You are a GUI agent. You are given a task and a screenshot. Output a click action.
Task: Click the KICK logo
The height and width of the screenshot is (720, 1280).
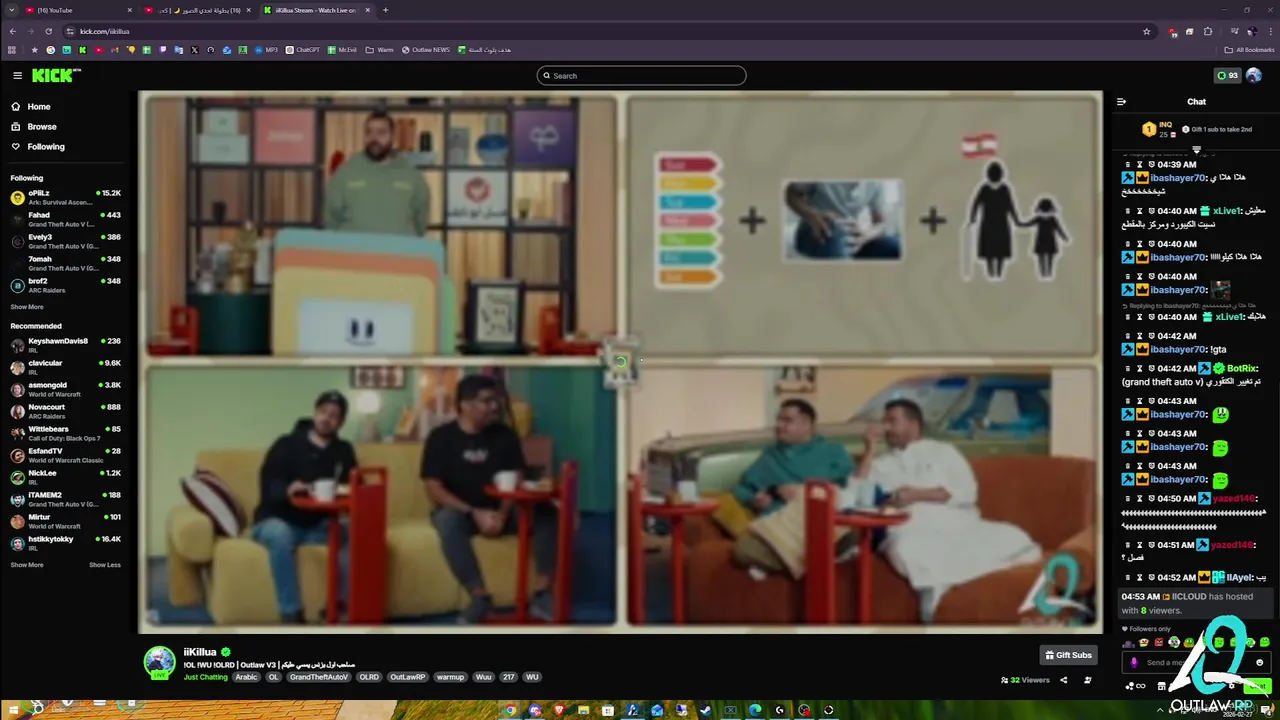(x=56, y=75)
